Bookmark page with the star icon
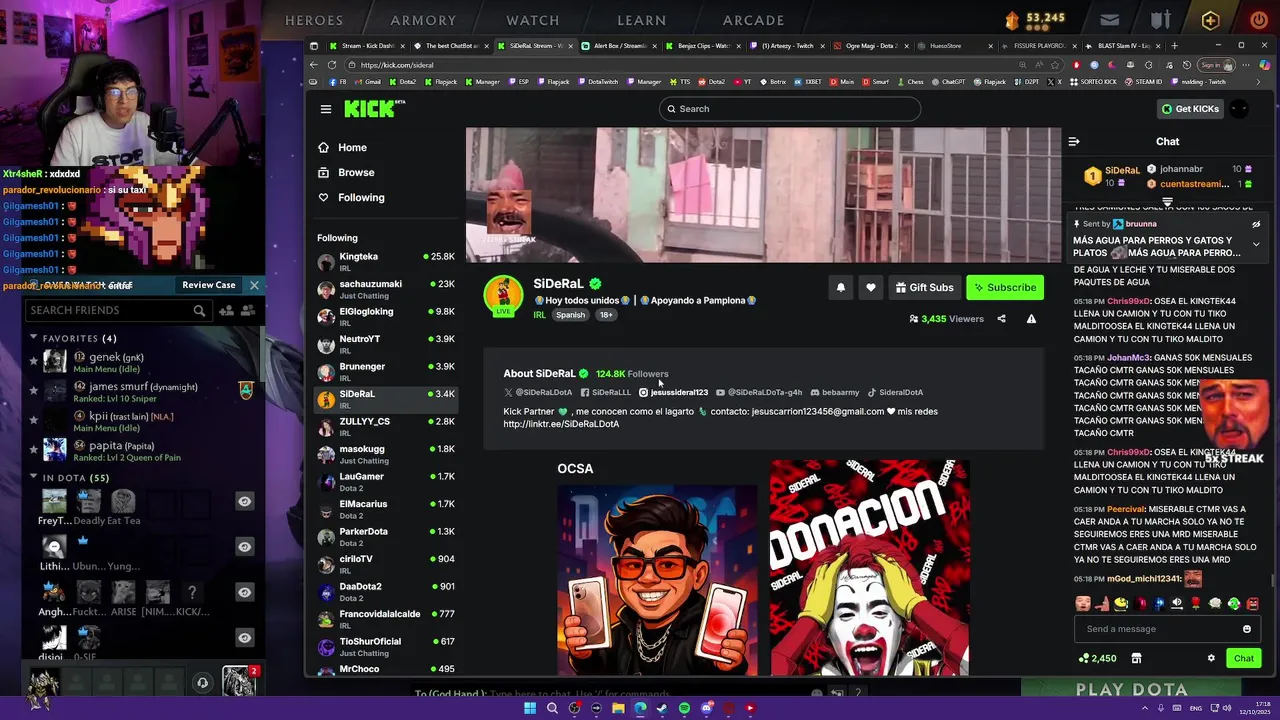This screenshot has height=720, width=1280. pos(1055,65)
